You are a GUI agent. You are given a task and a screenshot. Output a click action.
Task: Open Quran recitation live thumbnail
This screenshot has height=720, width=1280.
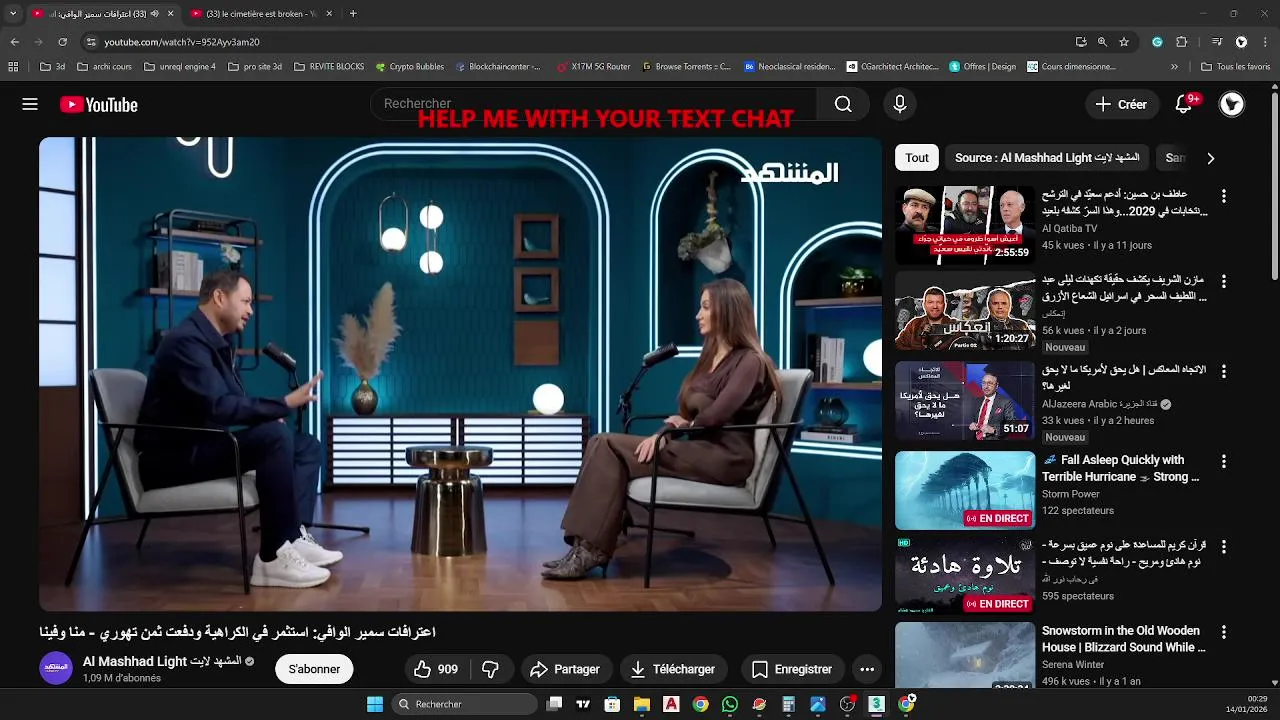(965, 576)
